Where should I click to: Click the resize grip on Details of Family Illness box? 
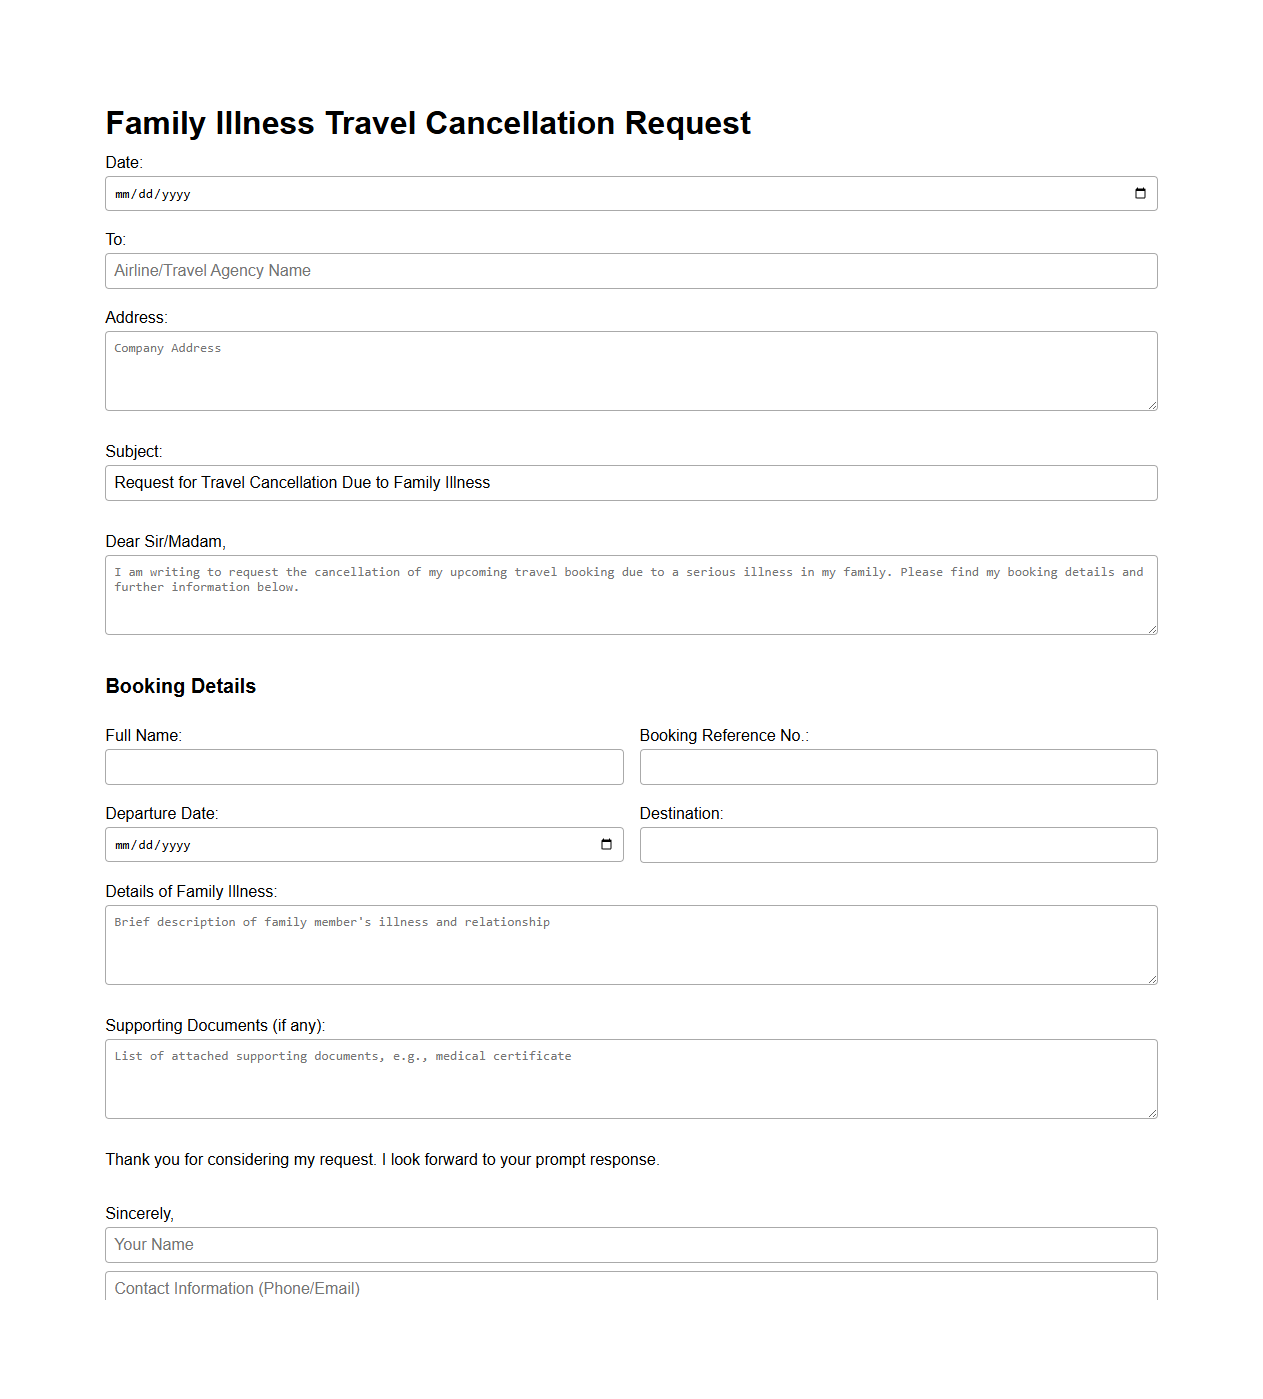click(1152, 978)
